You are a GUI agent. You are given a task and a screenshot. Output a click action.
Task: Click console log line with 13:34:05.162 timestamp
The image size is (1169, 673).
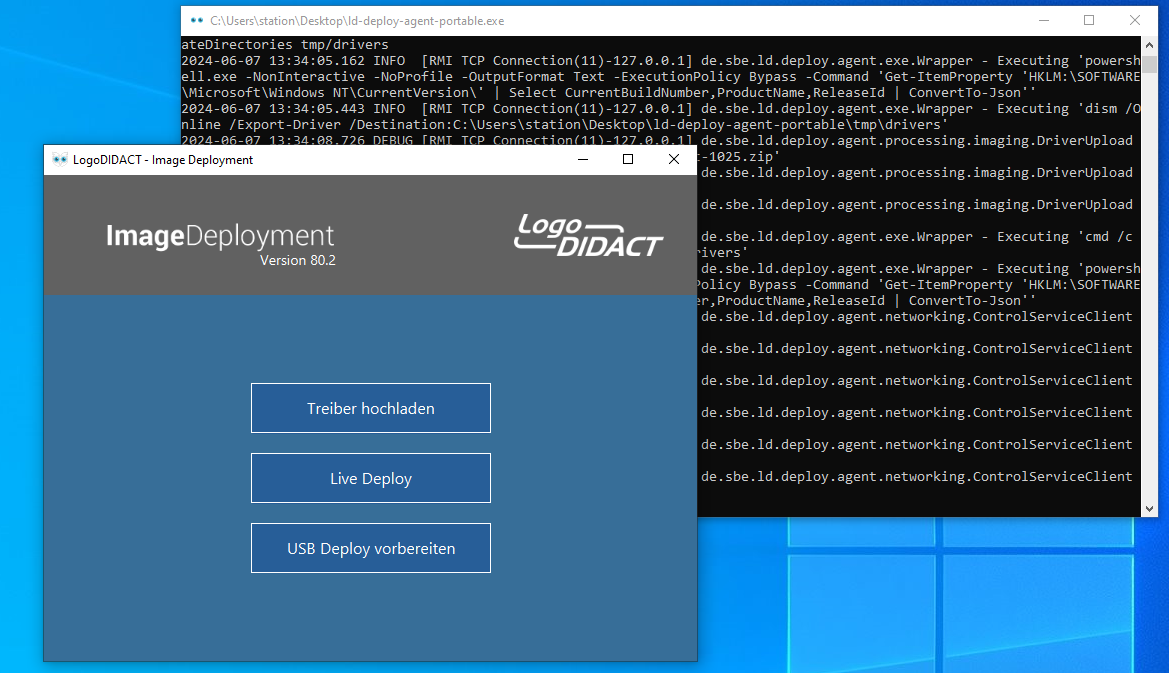point(661,60)
